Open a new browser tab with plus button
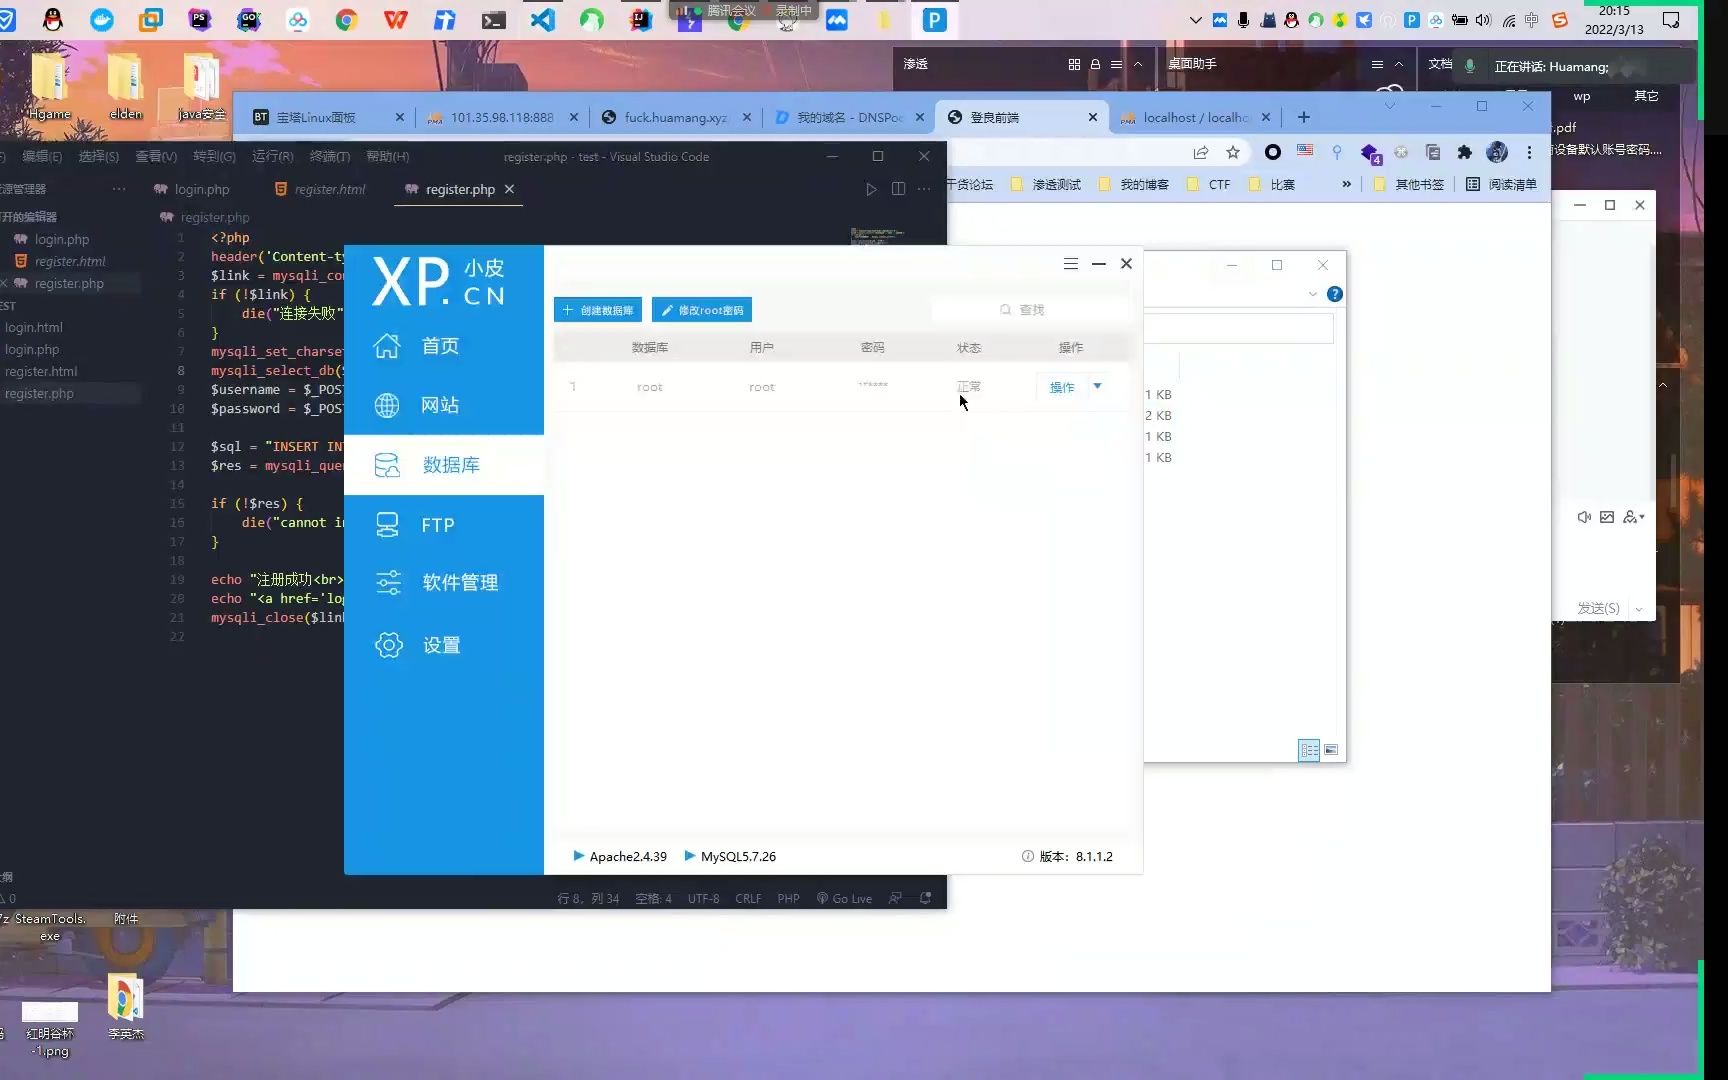The image size is (1728, 1080). click(1303, 117)
